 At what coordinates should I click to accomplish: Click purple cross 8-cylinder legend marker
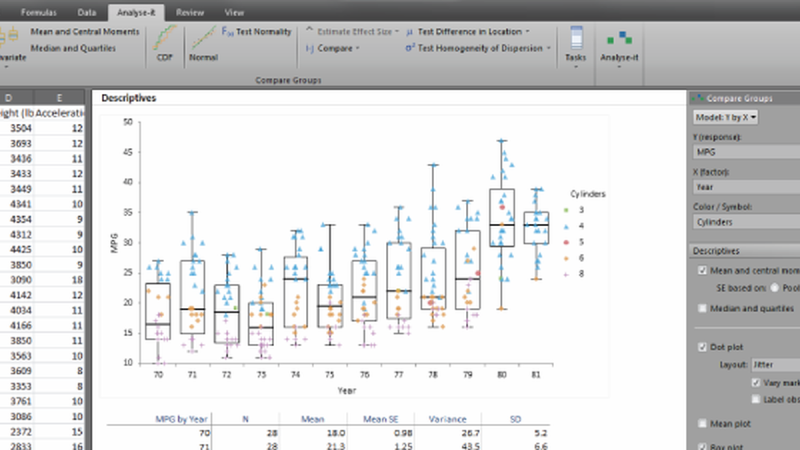tap(566, 274)
